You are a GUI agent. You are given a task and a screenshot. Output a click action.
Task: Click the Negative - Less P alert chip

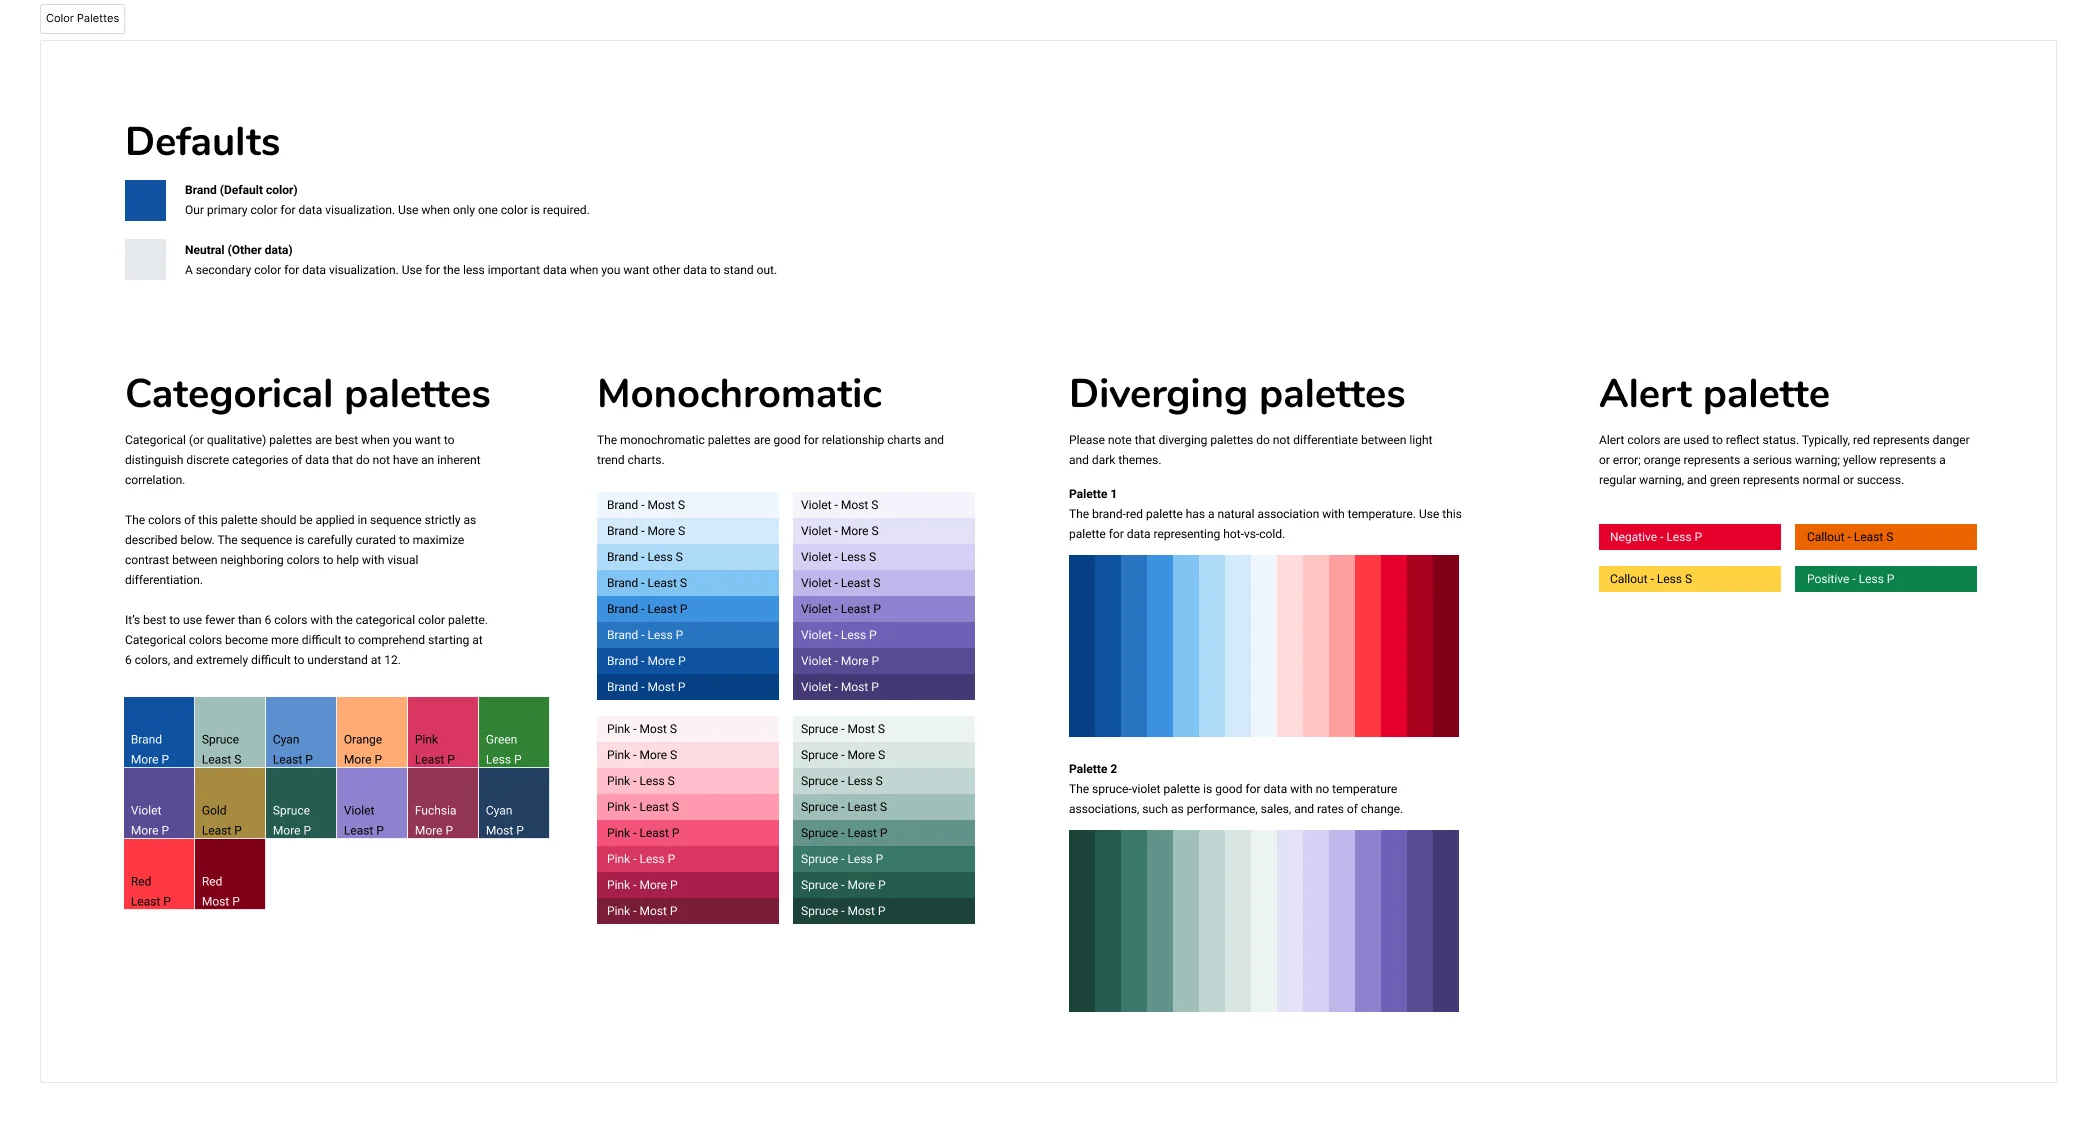[x=1689, y=537]
